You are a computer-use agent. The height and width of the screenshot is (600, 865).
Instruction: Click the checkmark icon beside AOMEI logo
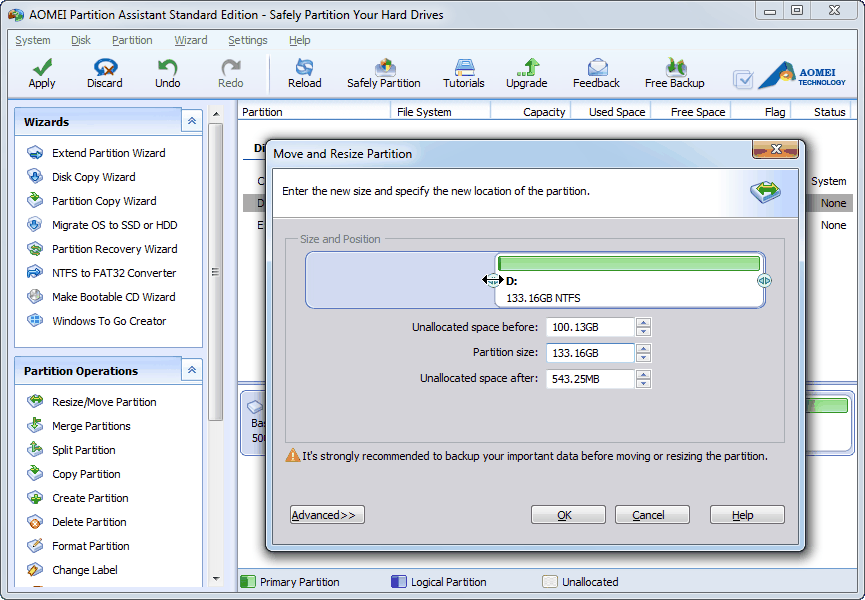(743, 79)
